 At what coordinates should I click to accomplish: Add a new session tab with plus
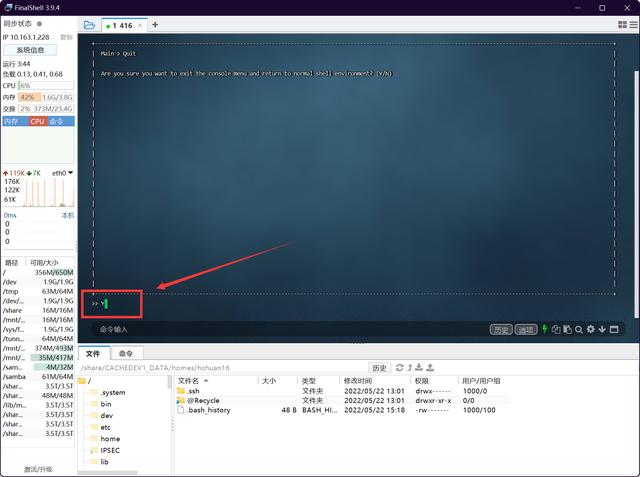(155, 25)
